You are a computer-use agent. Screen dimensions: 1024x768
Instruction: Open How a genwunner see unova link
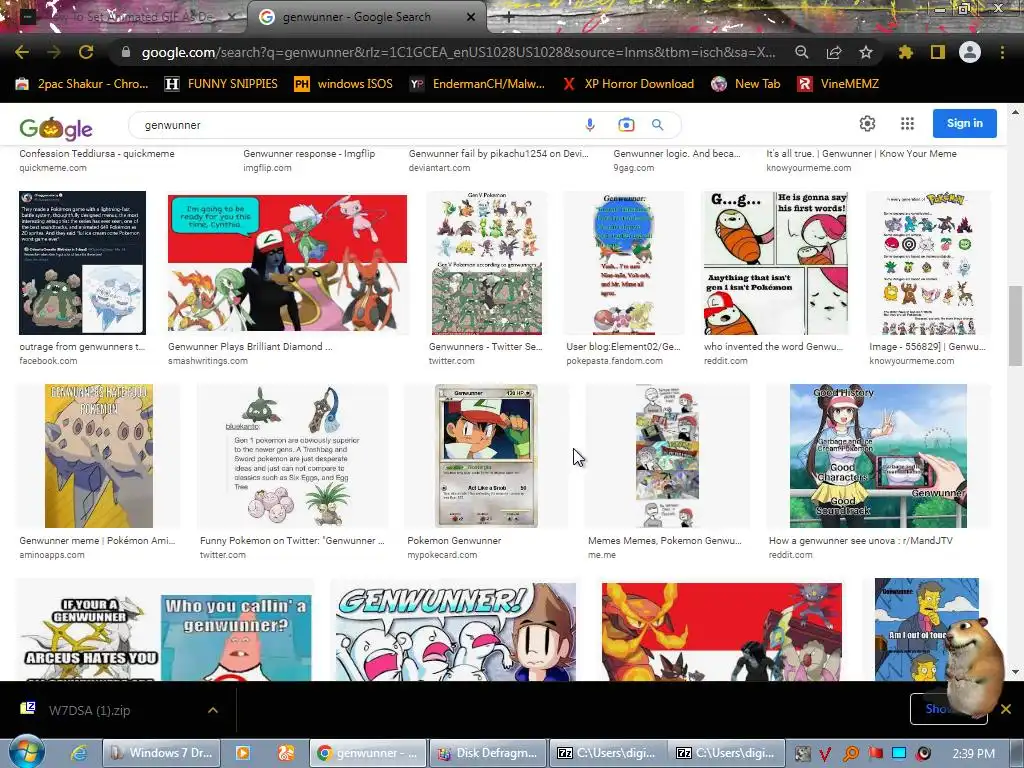(x=861, y=541)
